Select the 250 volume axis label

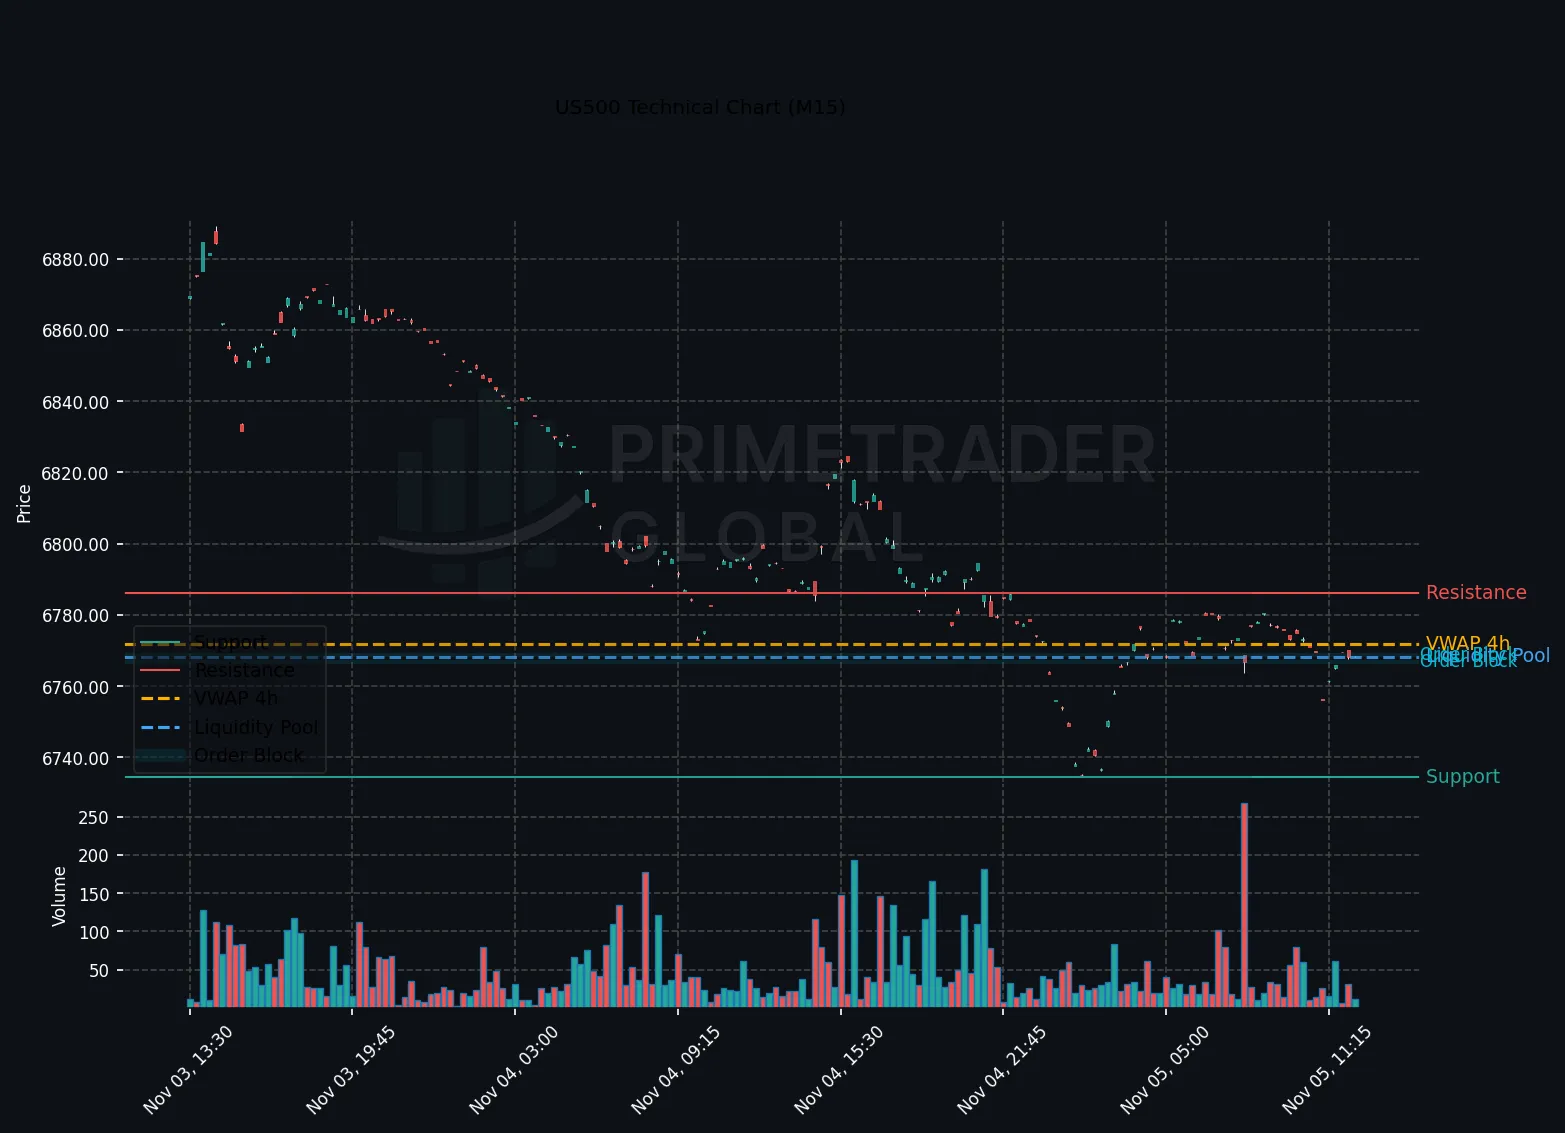pyautogui.click(x=93, y=818)
